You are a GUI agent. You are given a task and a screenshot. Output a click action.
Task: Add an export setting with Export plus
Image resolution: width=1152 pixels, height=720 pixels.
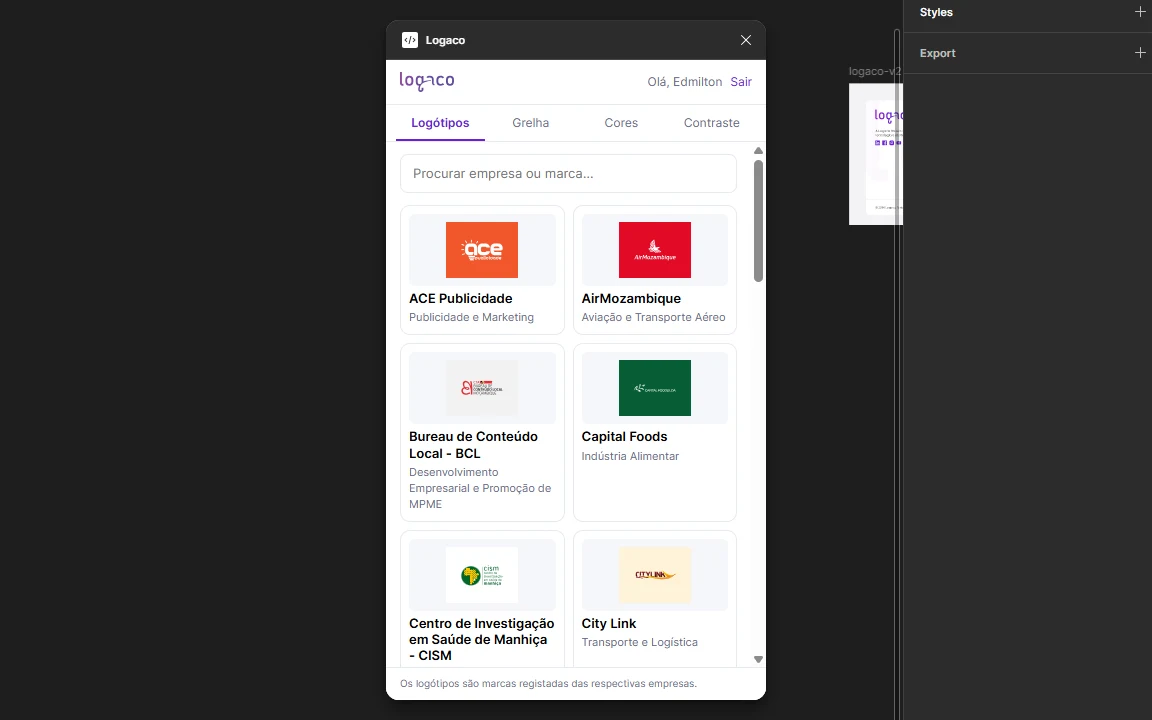click(1140, 53)
